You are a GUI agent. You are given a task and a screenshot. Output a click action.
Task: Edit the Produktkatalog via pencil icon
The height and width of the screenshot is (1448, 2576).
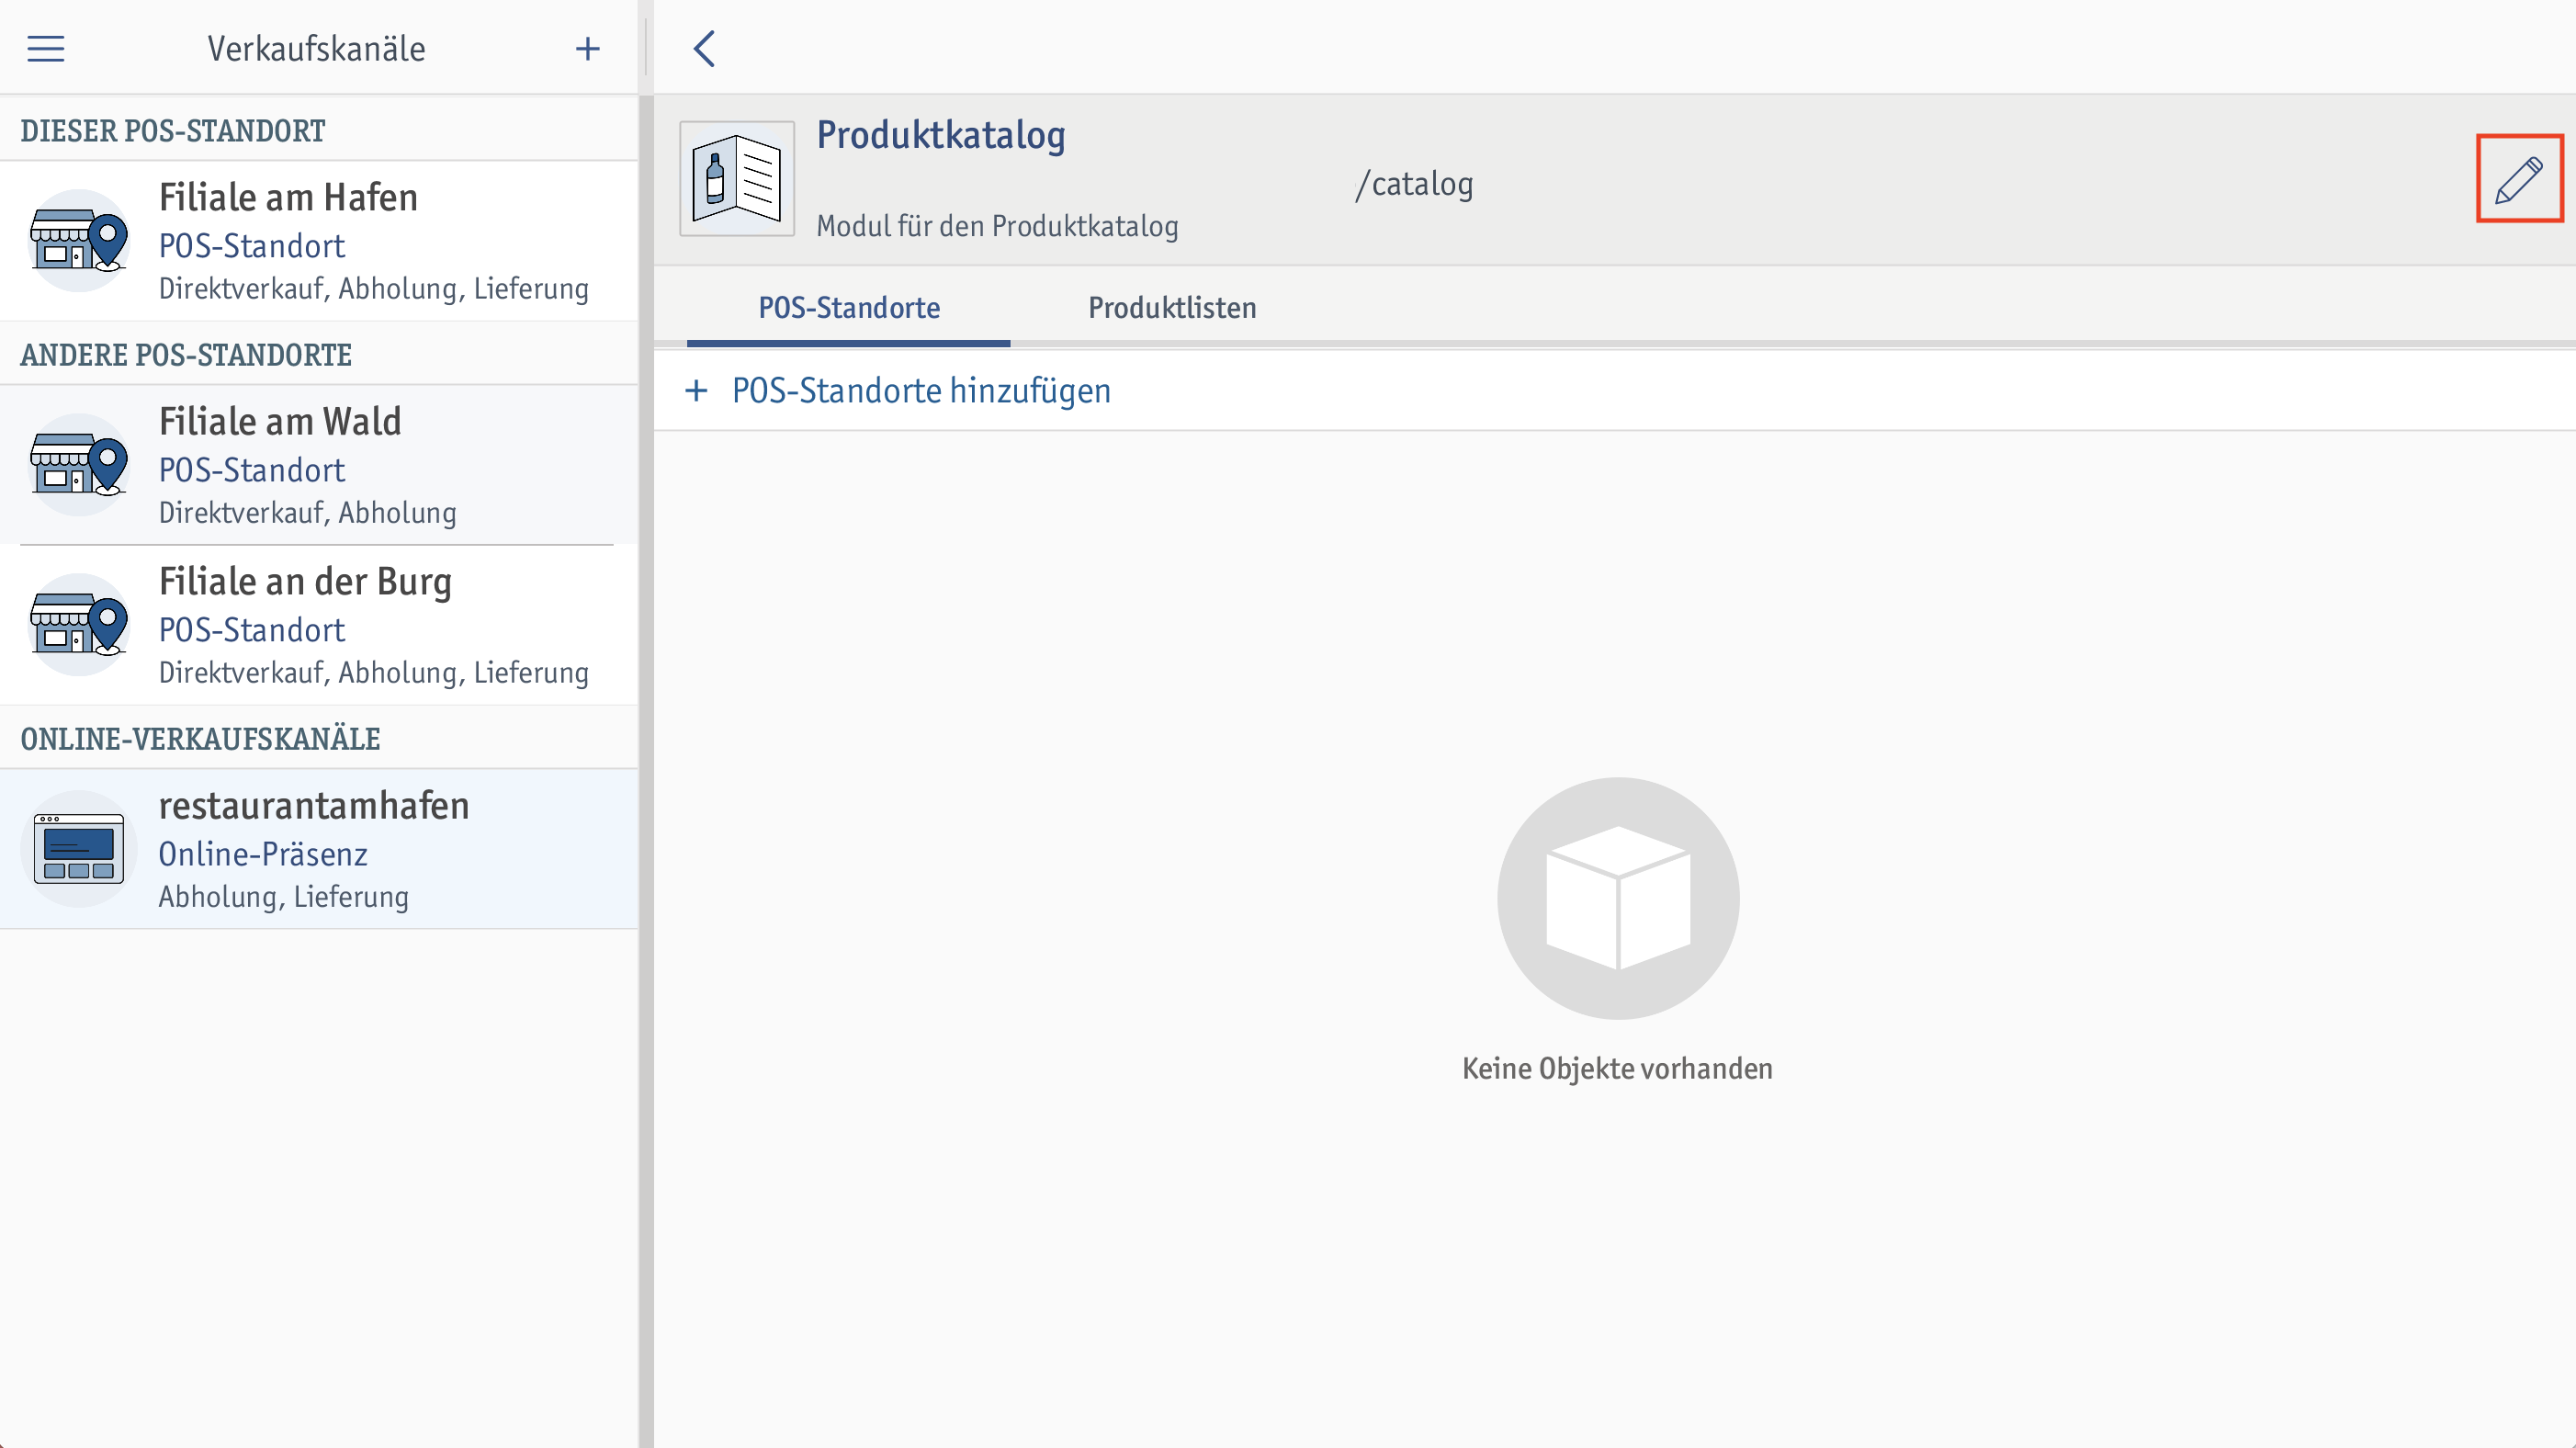[2519, 179]
